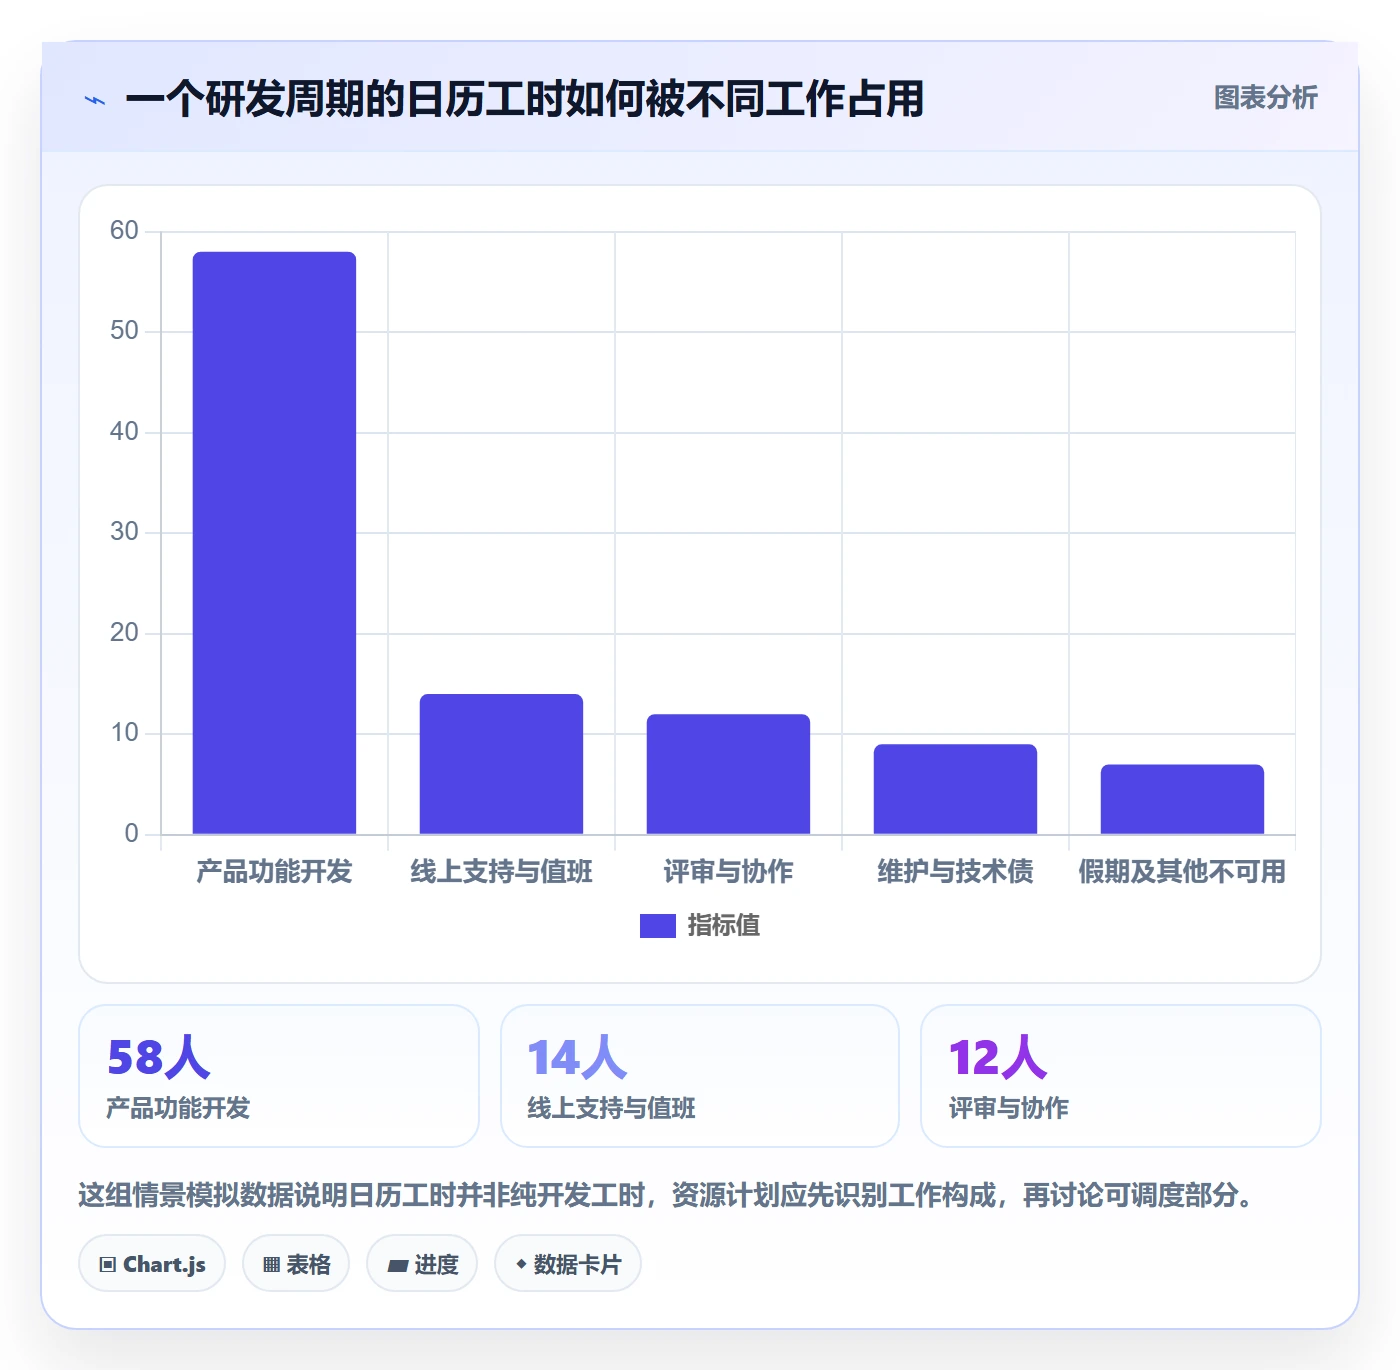Viewport: 1400px width, 1370px height.
Task: Click the y-axis value 60
Action: tap(124, 231)
